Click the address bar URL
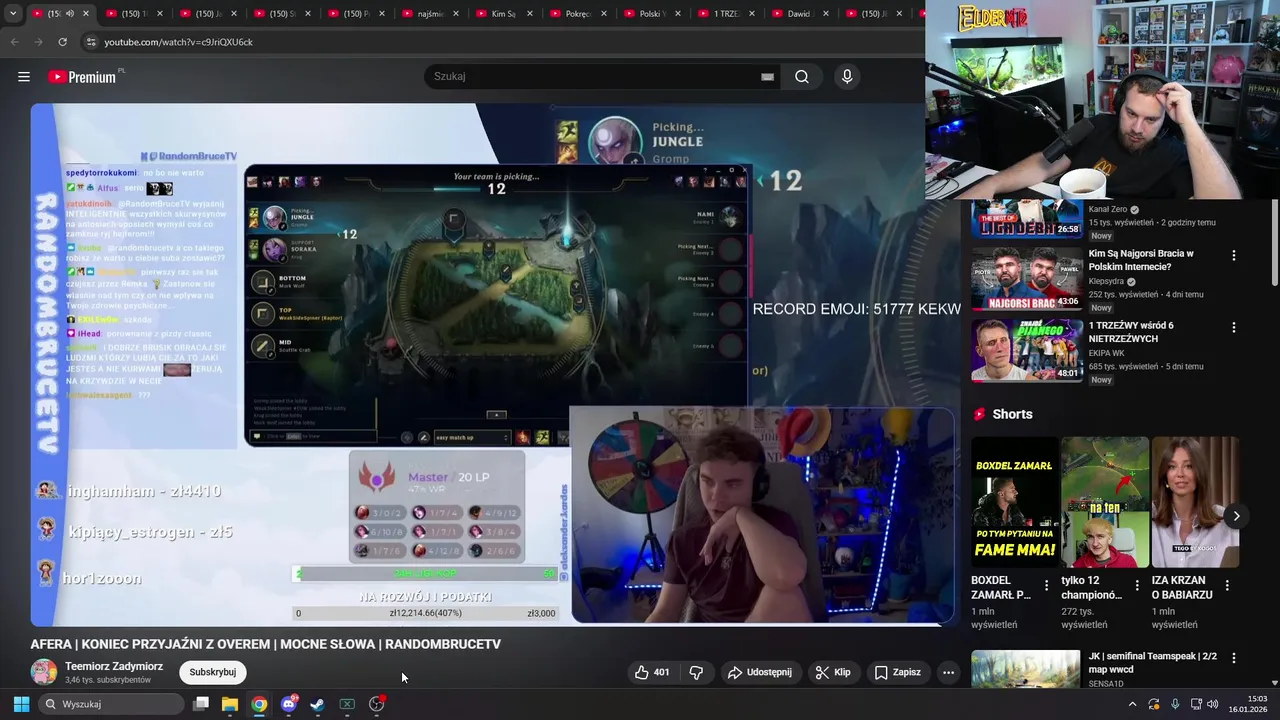This screenshot has width=1280, height=720. tap(179, 42)
